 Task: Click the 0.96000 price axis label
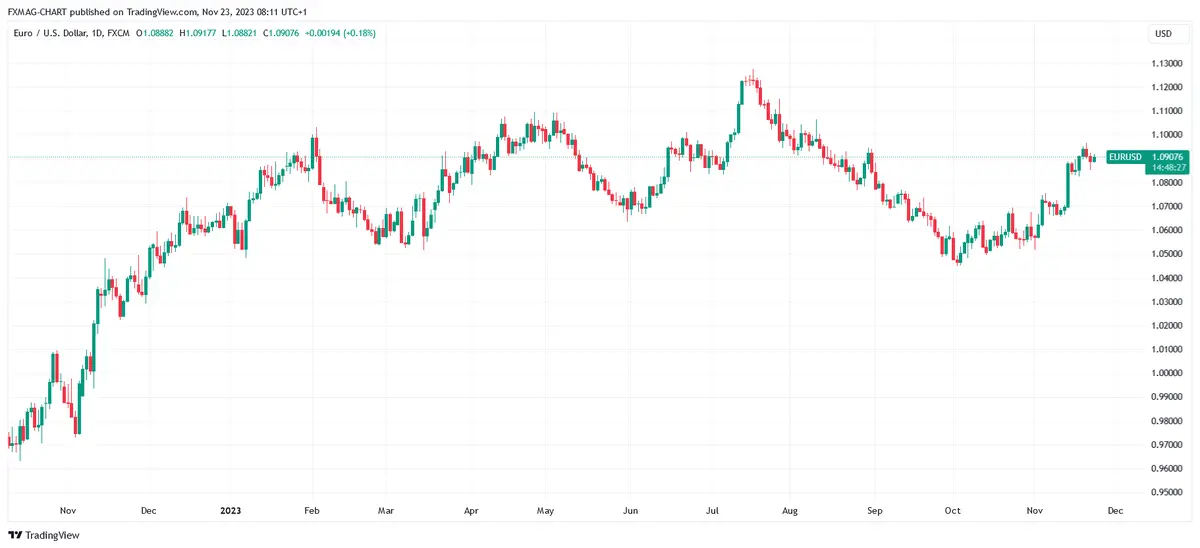1166,468
